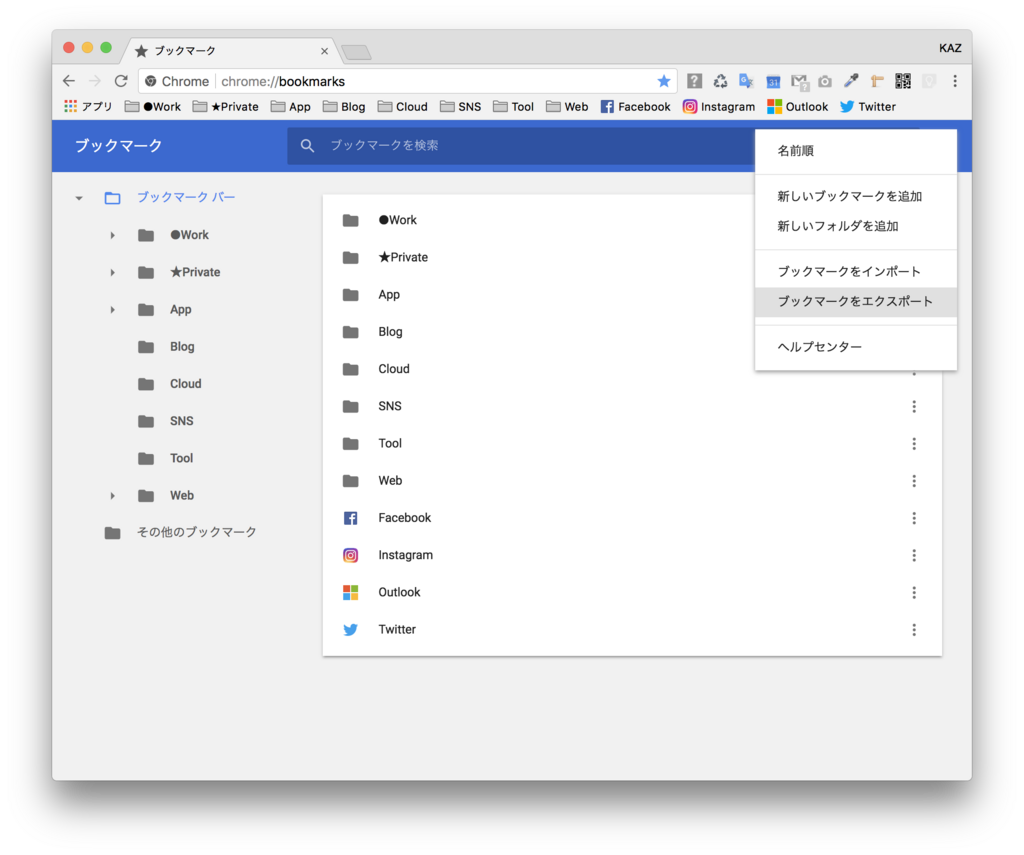This screenshot has width=1024, height=855.
Task: Select the Outlook bookmark in main list
Action: coord(632,592)
